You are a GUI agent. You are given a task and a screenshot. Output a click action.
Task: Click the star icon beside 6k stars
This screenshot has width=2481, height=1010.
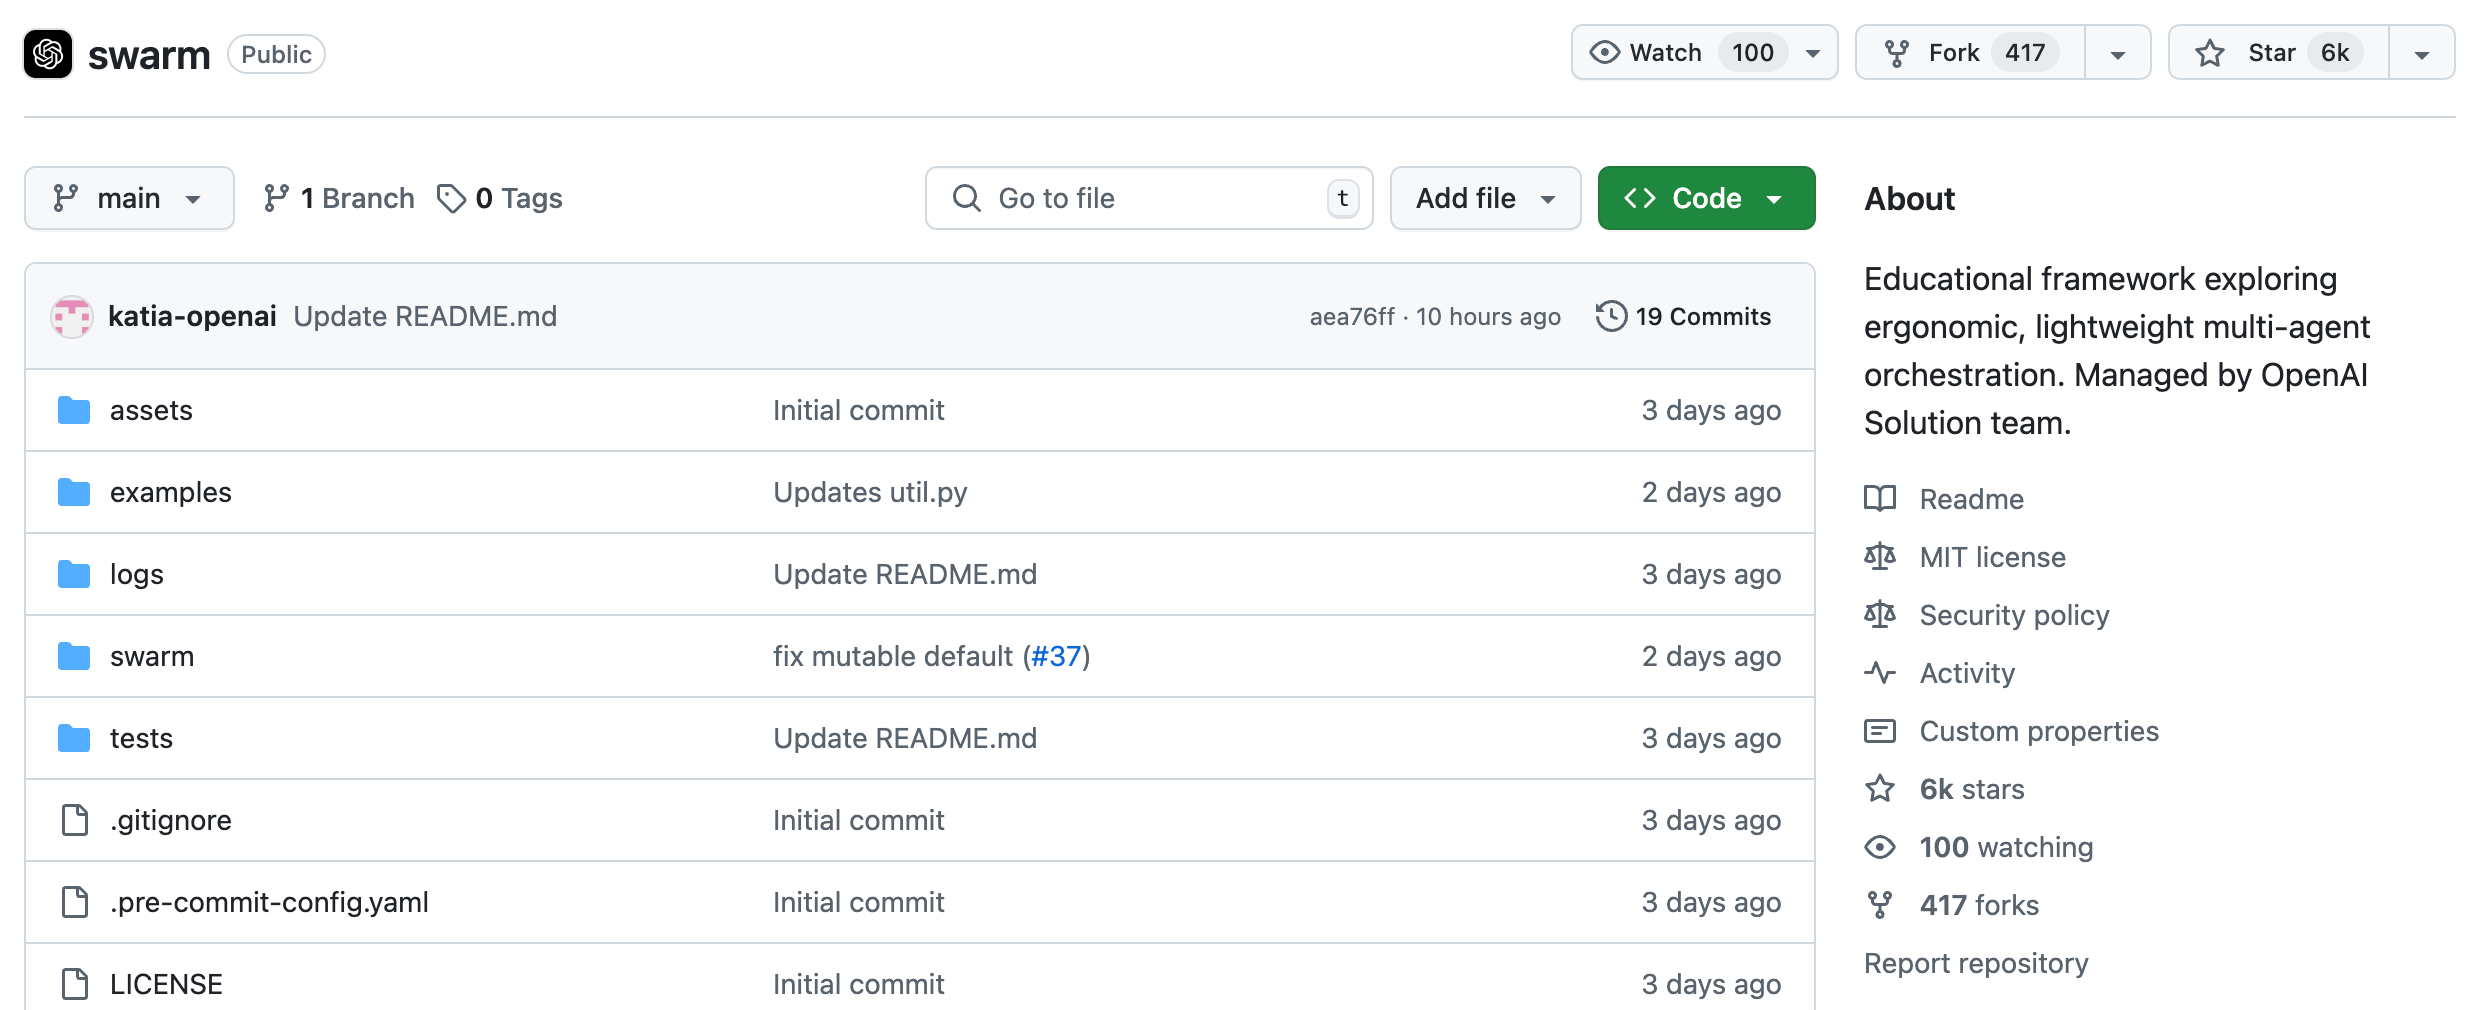point(1880,788)
